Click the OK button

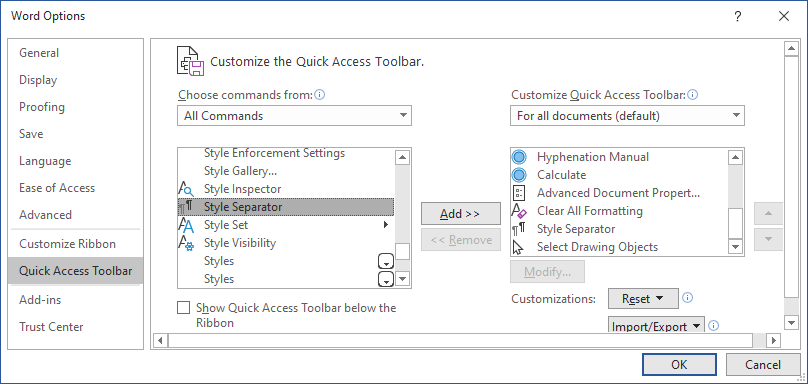point(679,364)
